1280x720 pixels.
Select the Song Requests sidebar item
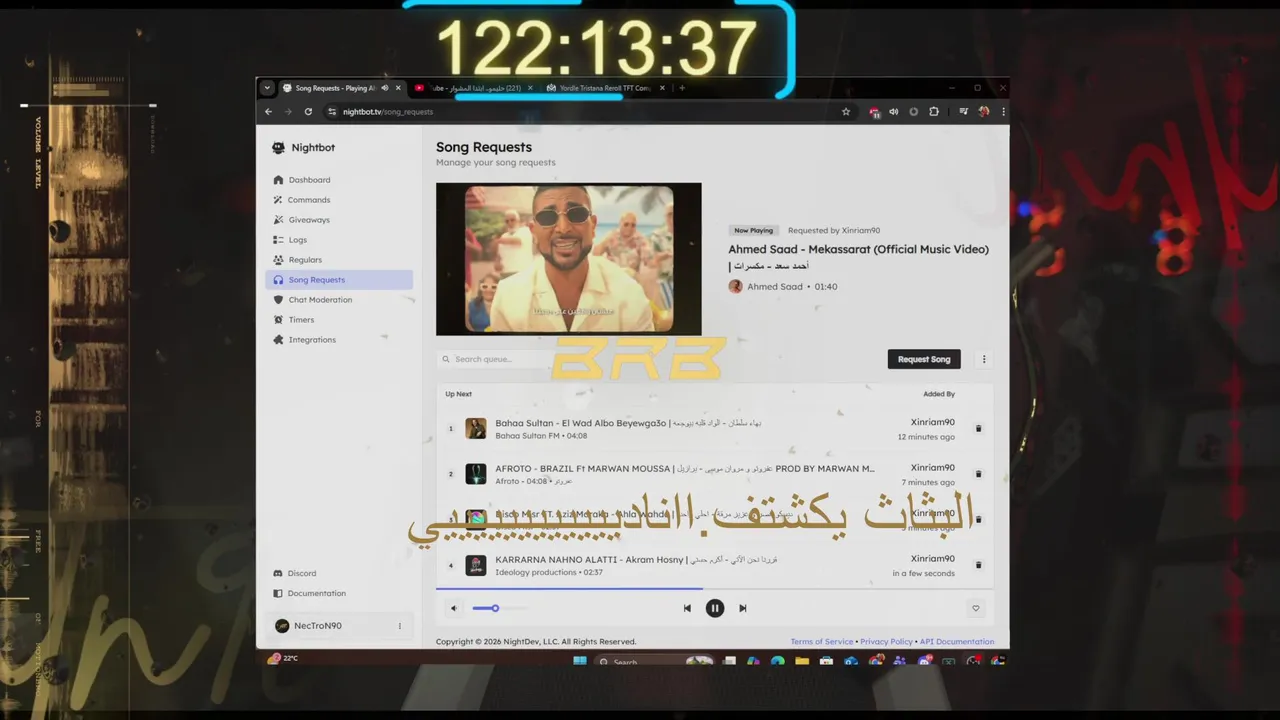tap(339, 280)
